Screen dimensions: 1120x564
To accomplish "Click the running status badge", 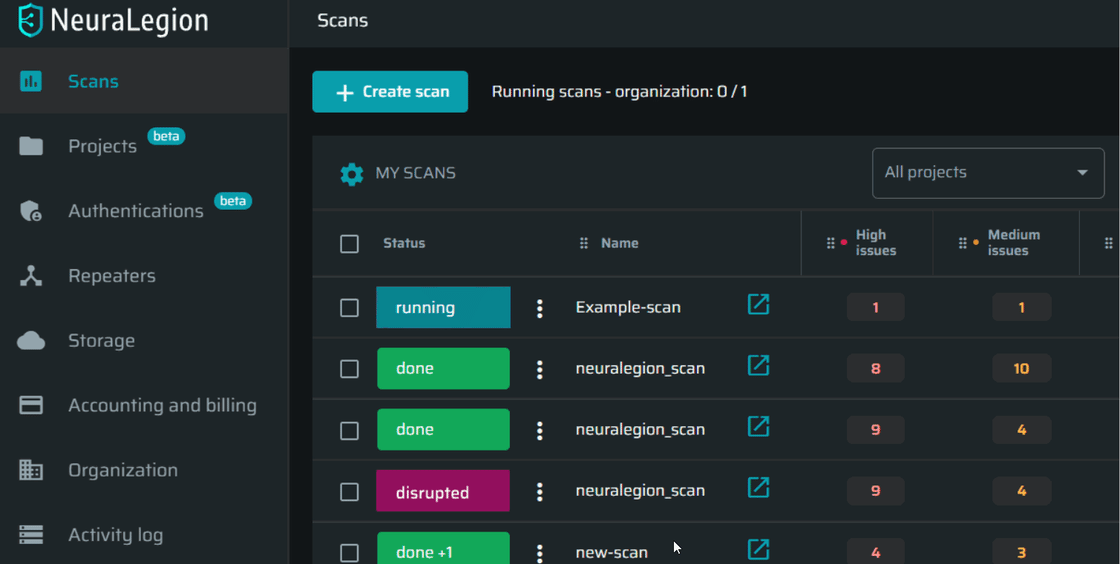I will point(443,308).
